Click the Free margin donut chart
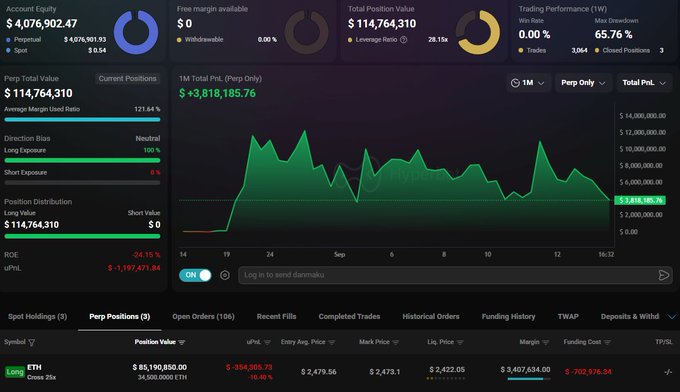 coord(307,32)
